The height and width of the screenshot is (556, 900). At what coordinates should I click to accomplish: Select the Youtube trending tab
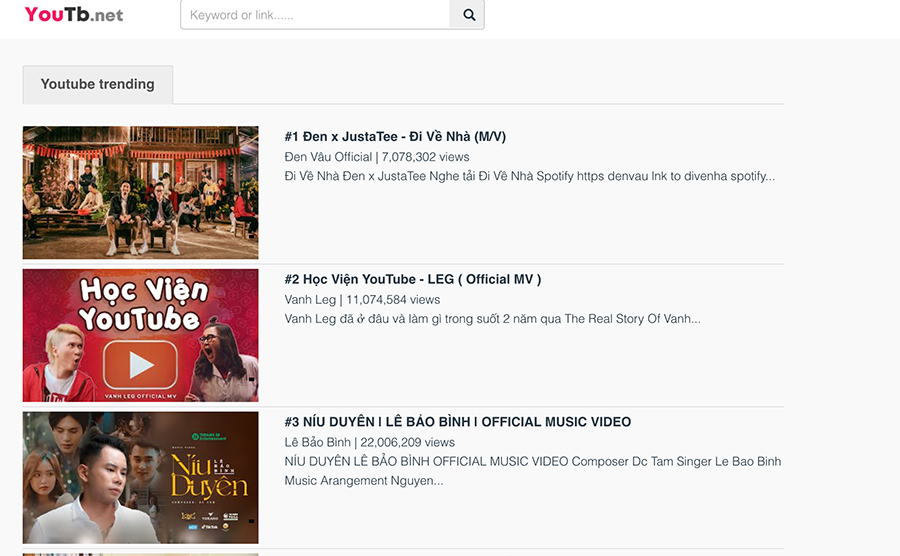[x=98, y=84]
